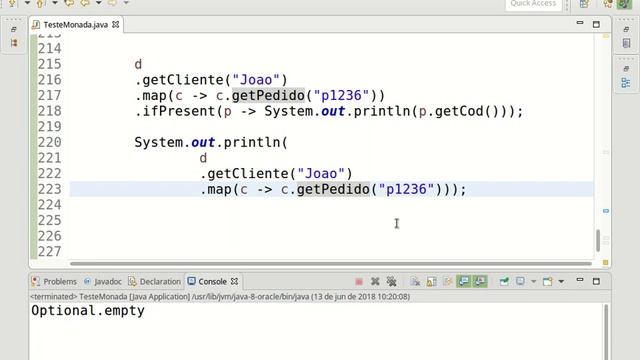
Task: Click p.getCod() on line 218
Action: click(459, 111)
